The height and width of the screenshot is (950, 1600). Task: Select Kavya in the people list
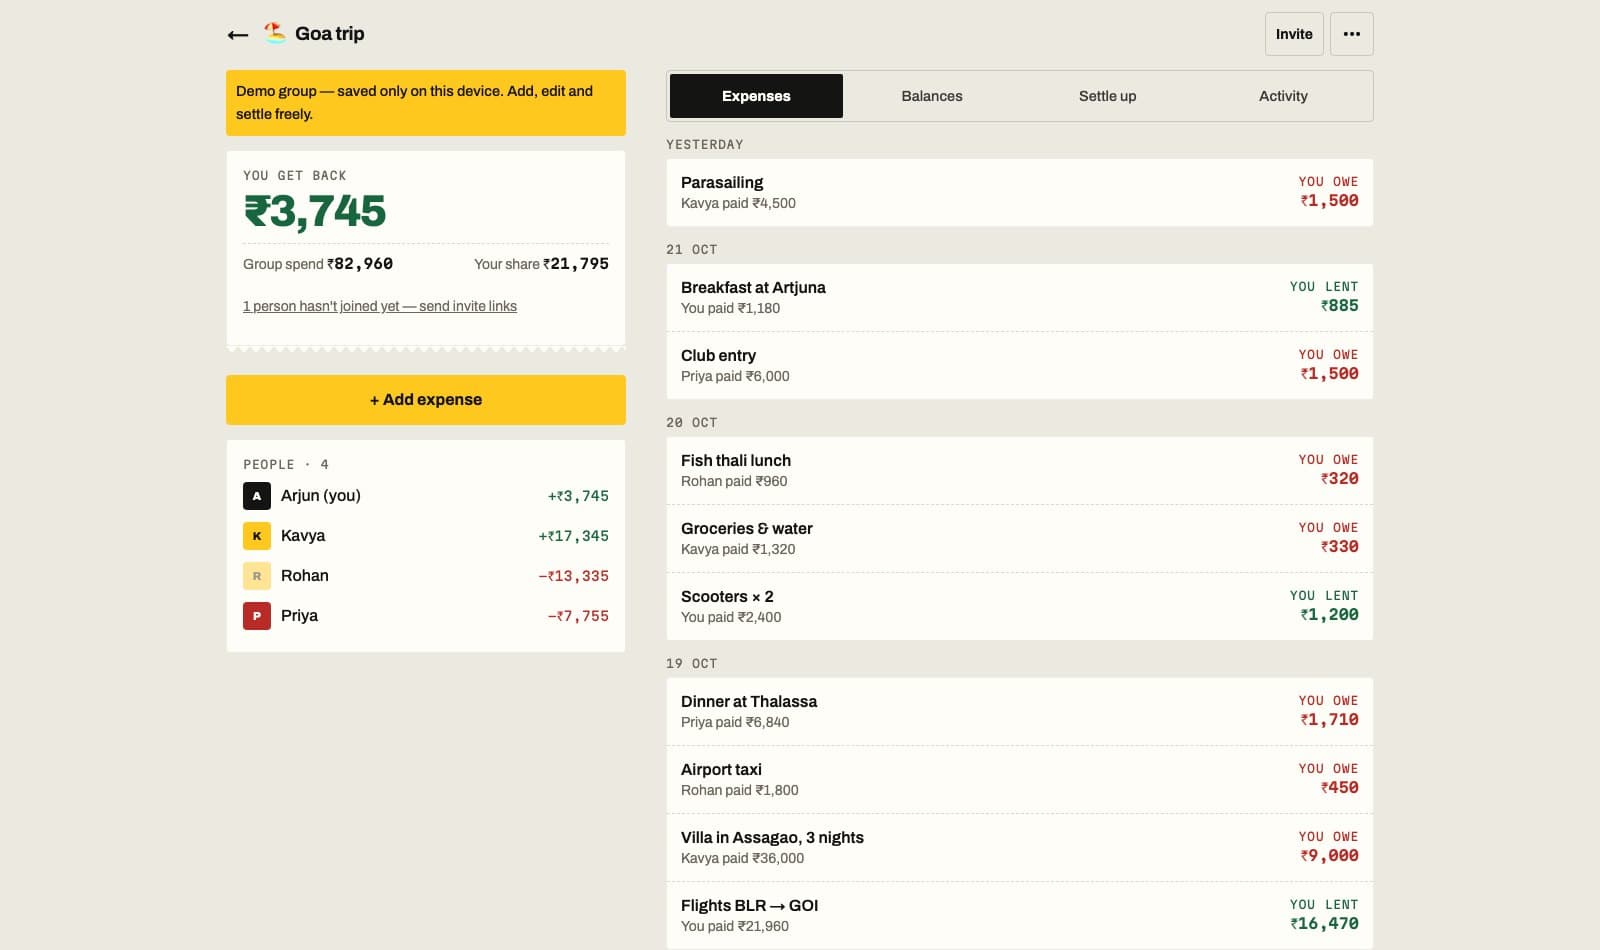click(426, 536)
